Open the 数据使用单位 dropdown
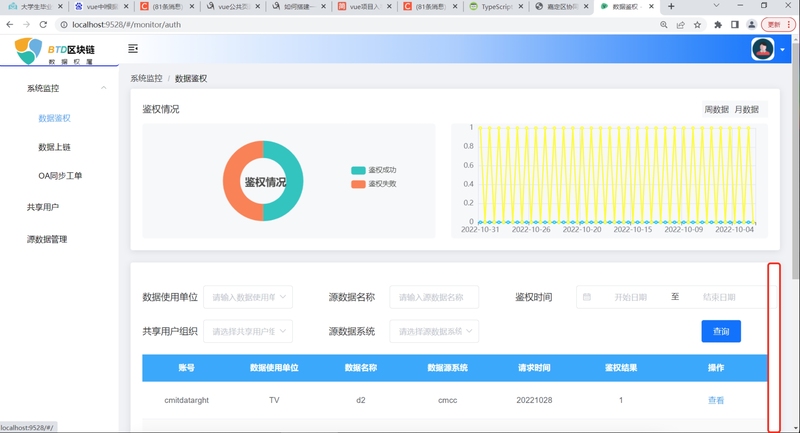Viewport: 800px width, 433px height. (x=248, y=297)
